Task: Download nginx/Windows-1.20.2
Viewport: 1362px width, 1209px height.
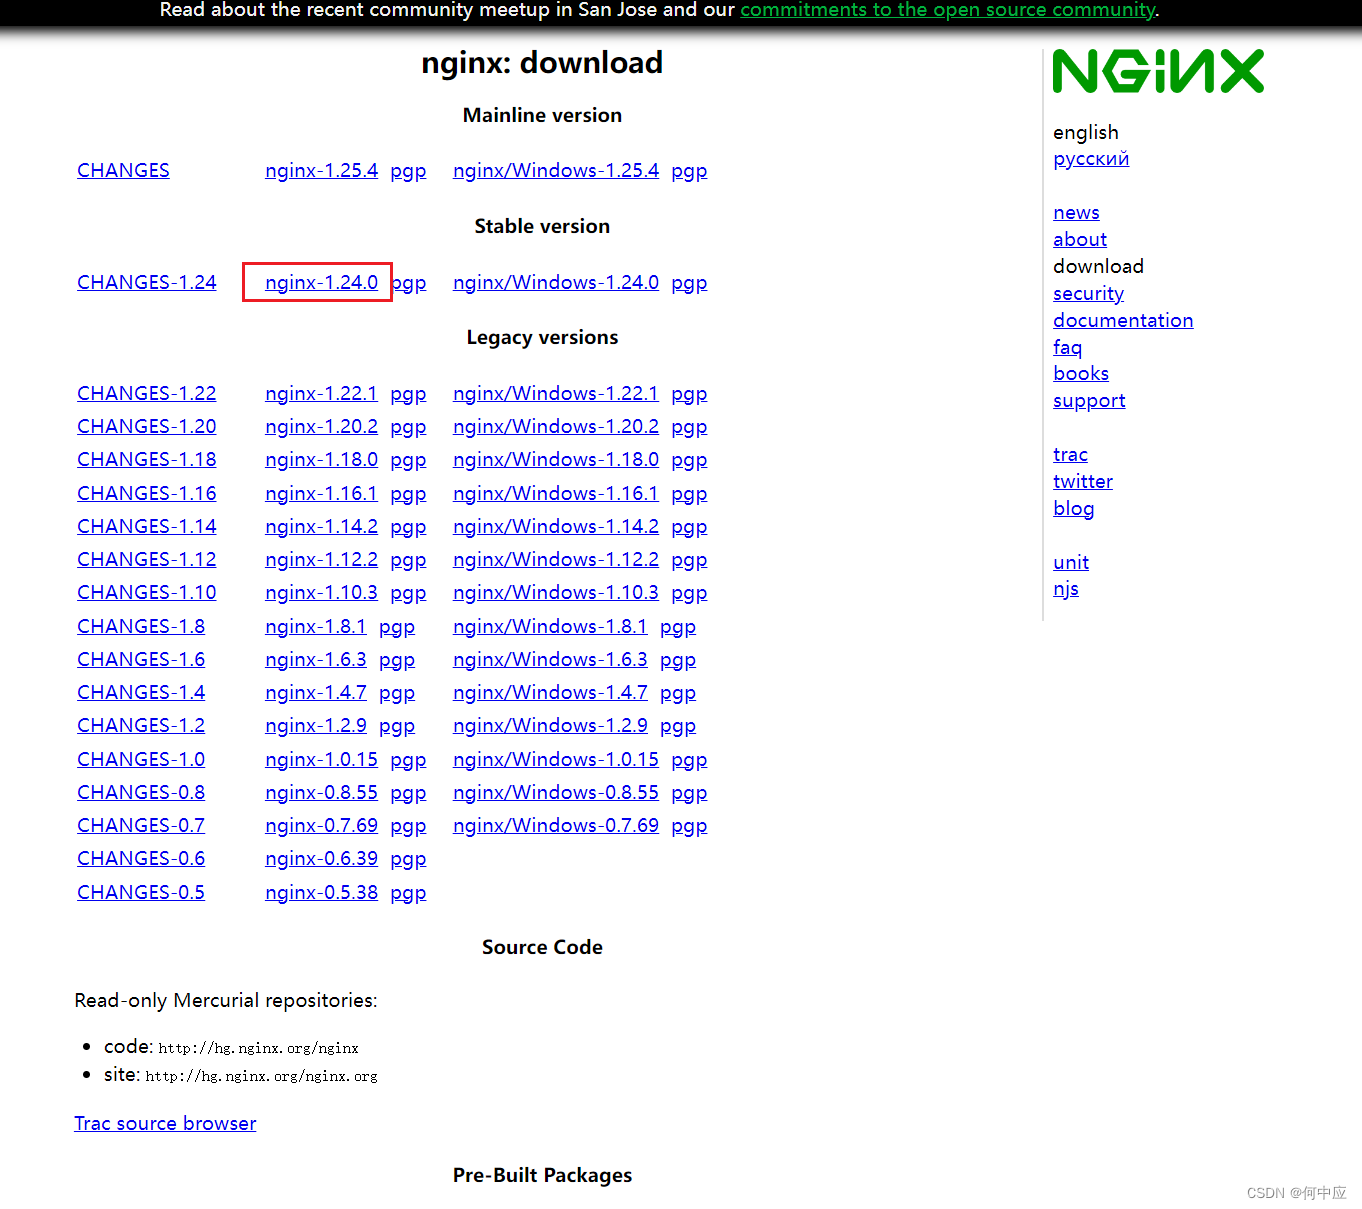Action: (x=556, y=427)
